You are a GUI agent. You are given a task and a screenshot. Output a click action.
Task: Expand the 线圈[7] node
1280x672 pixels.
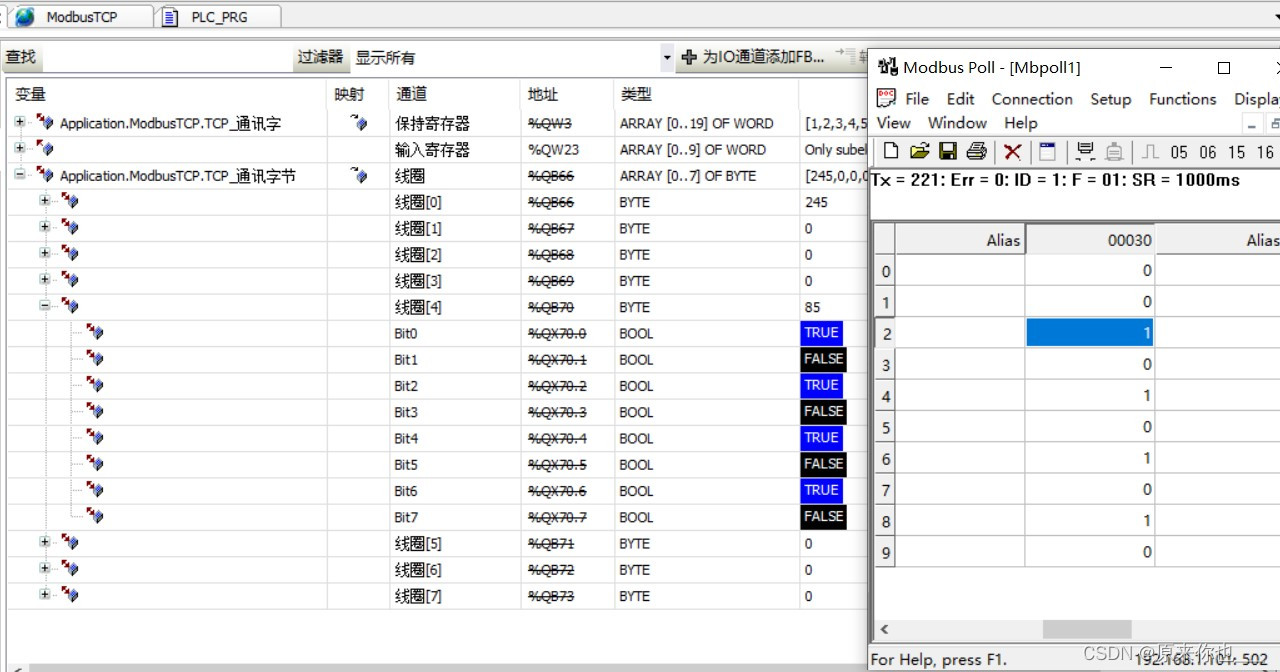pyautogui.click(x=45, y=594)
